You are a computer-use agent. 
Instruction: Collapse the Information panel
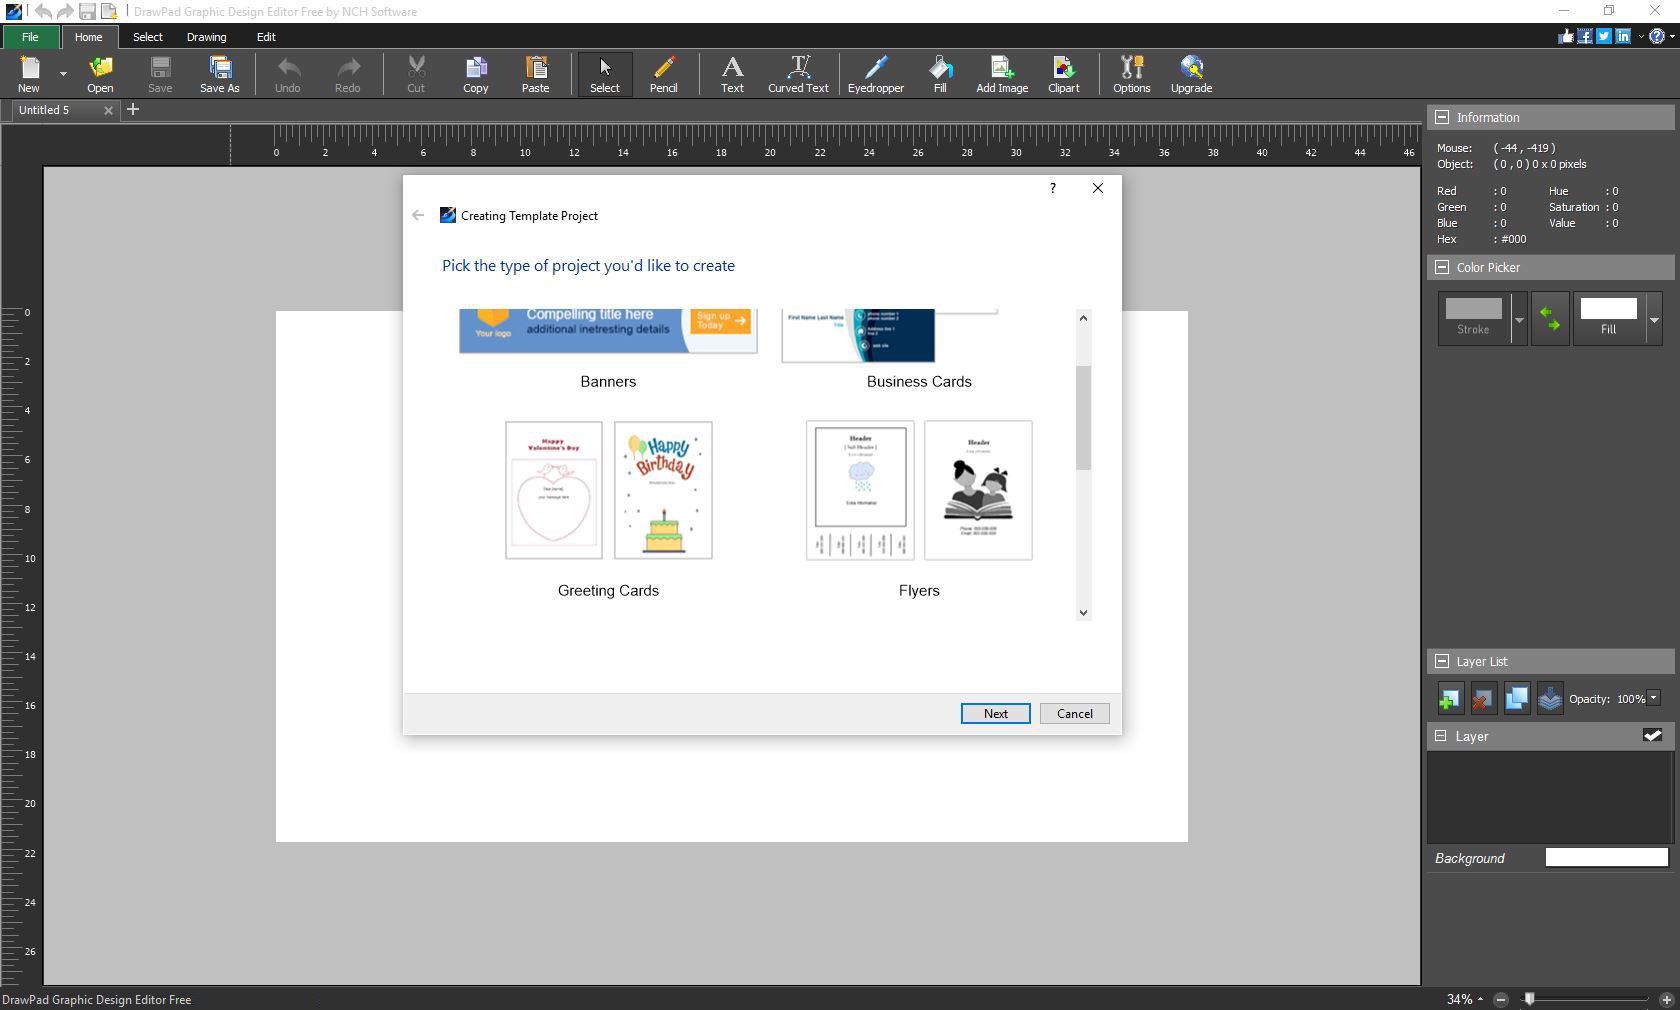pos(1443,117)
